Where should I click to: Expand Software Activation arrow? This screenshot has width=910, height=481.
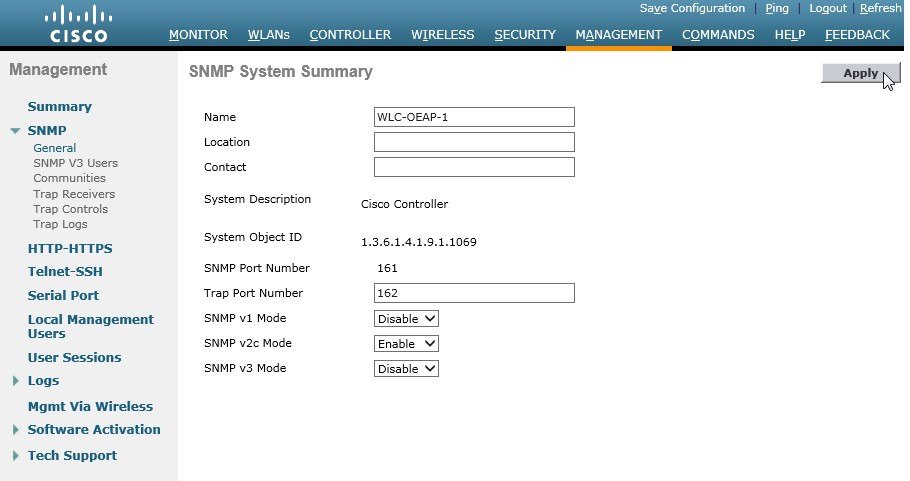click(16, 430)
